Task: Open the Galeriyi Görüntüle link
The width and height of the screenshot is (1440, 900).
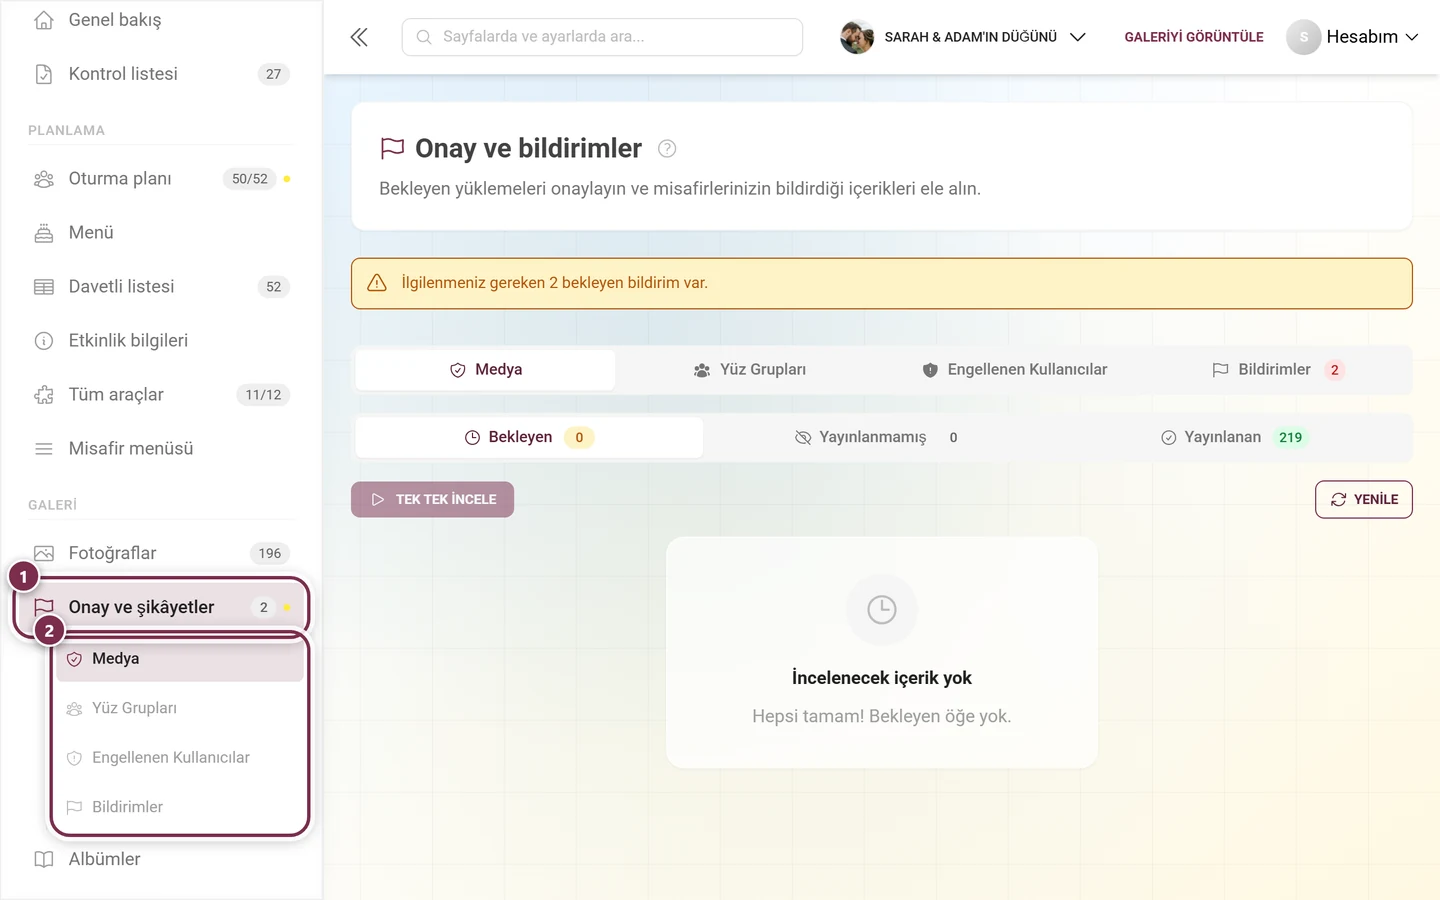Action: pyautogui.click(x=1194, y=37)
